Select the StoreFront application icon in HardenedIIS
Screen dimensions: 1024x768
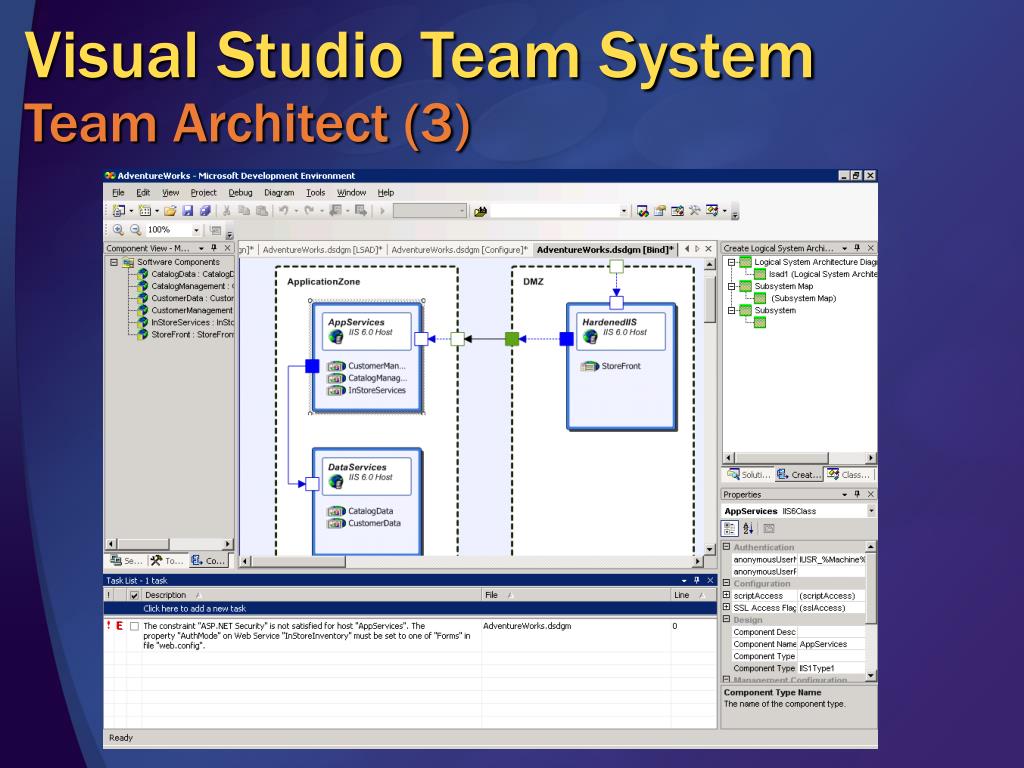pos(589,366)
